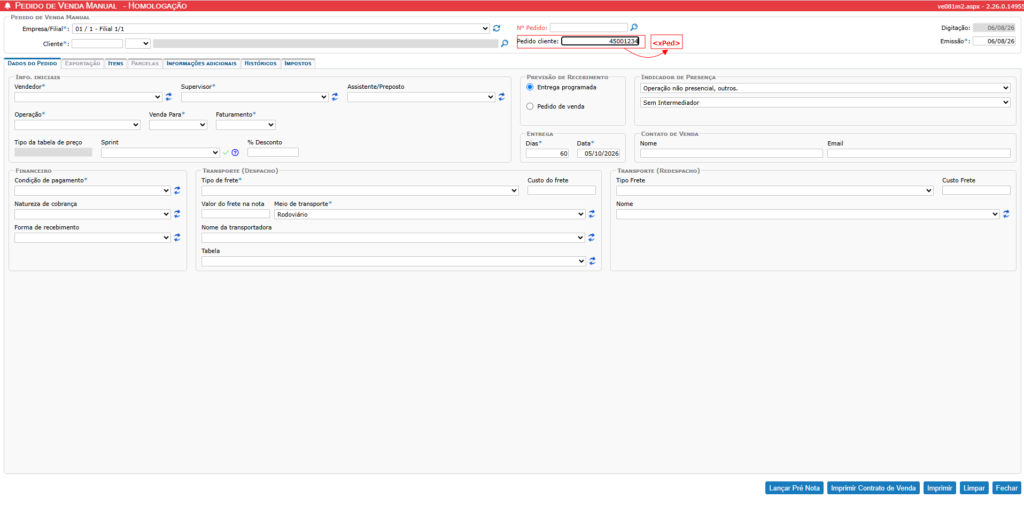Viewport: 1024px width, 506px height.
Task: Refresh the Meio de transporte list icon
Action: point(592,214)
